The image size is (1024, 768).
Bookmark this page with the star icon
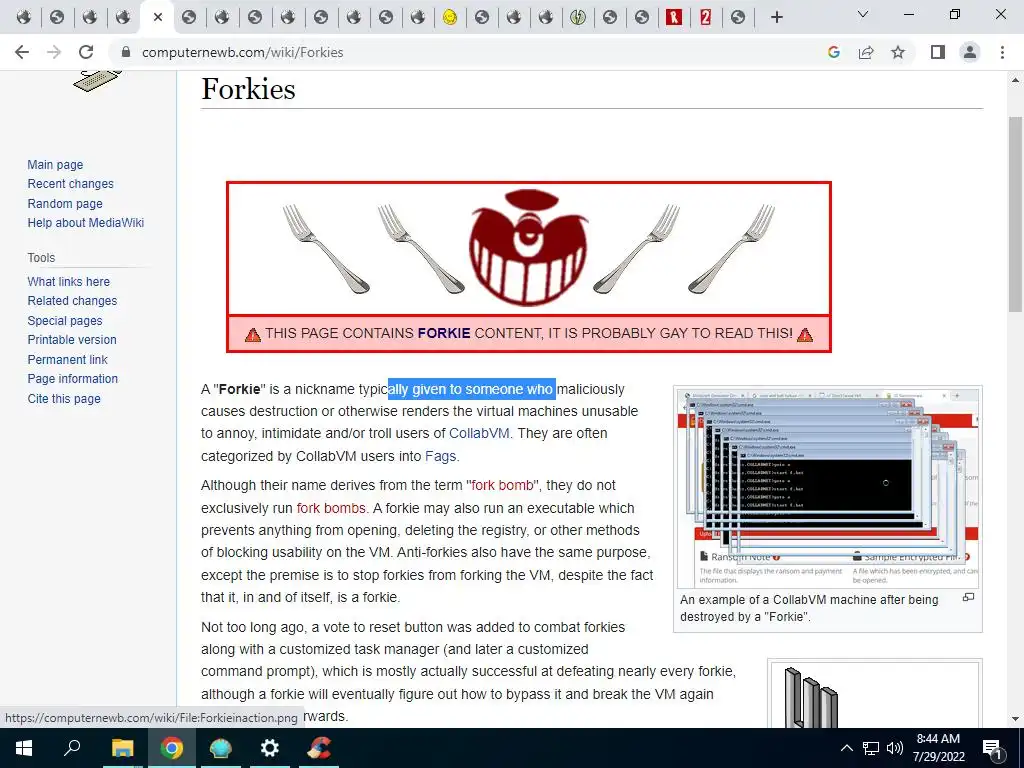[x=898, y=52]
